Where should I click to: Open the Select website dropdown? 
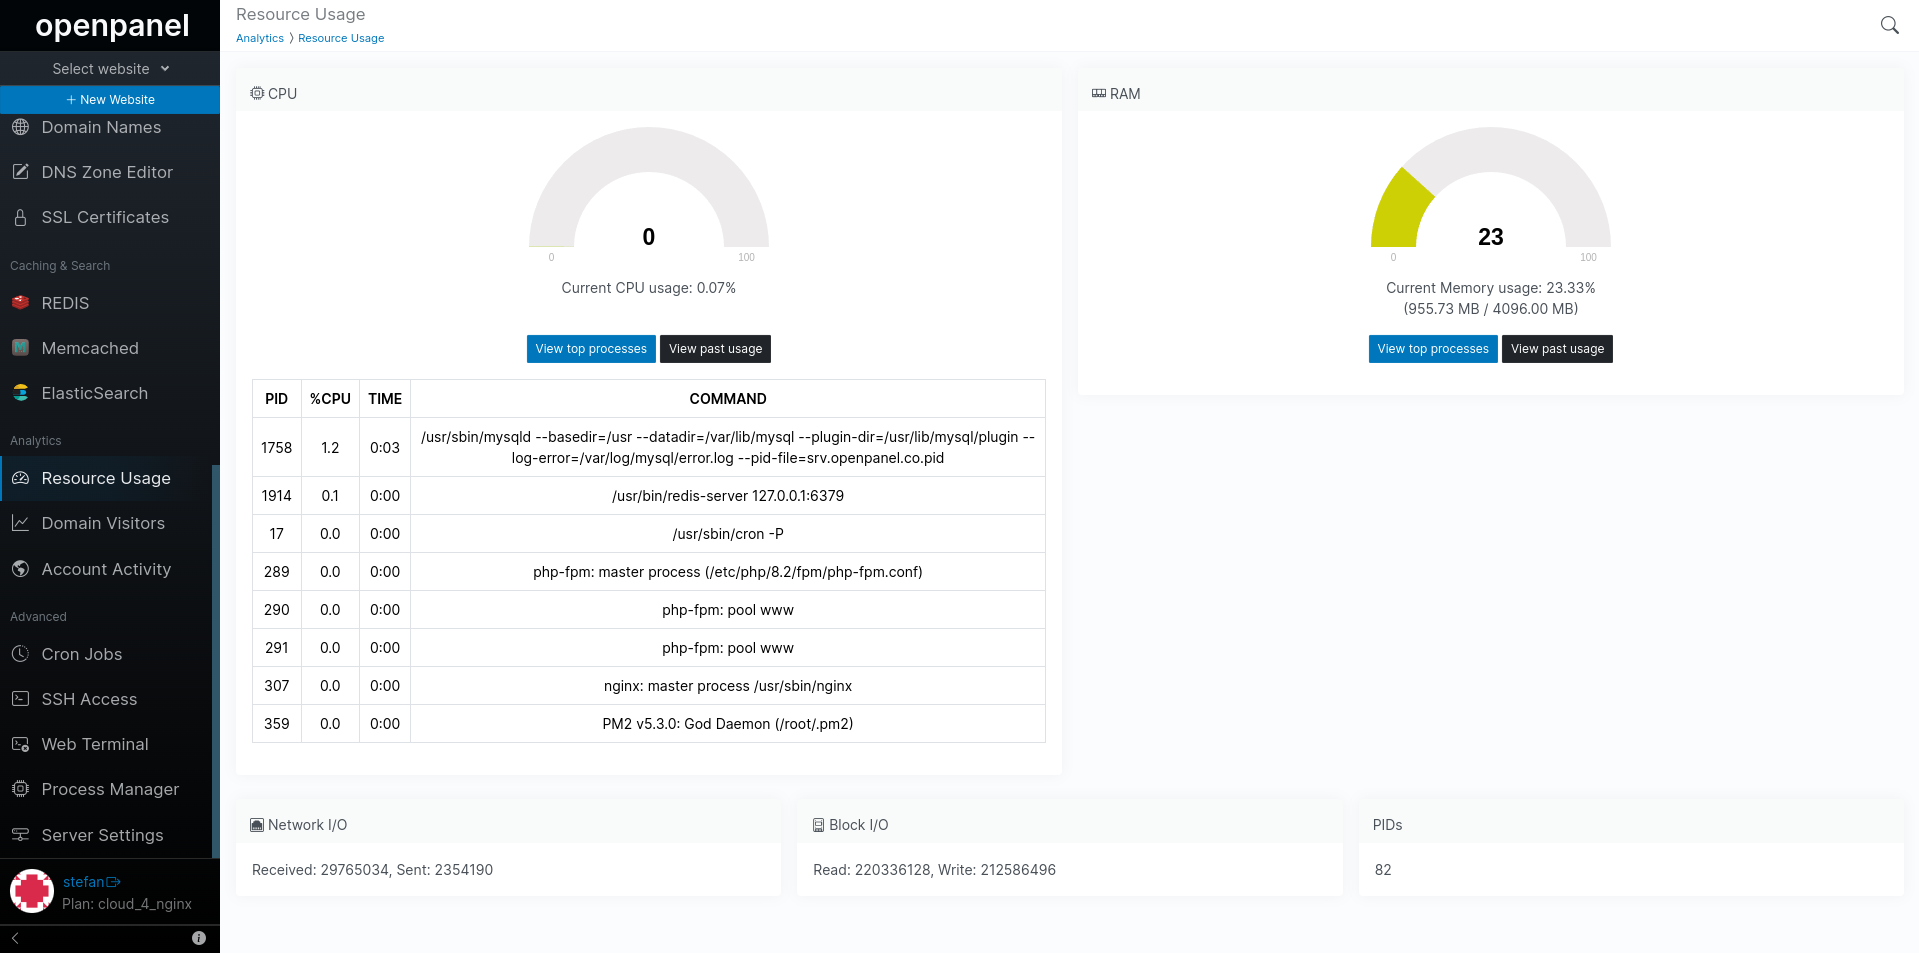(x=110, y=69)
